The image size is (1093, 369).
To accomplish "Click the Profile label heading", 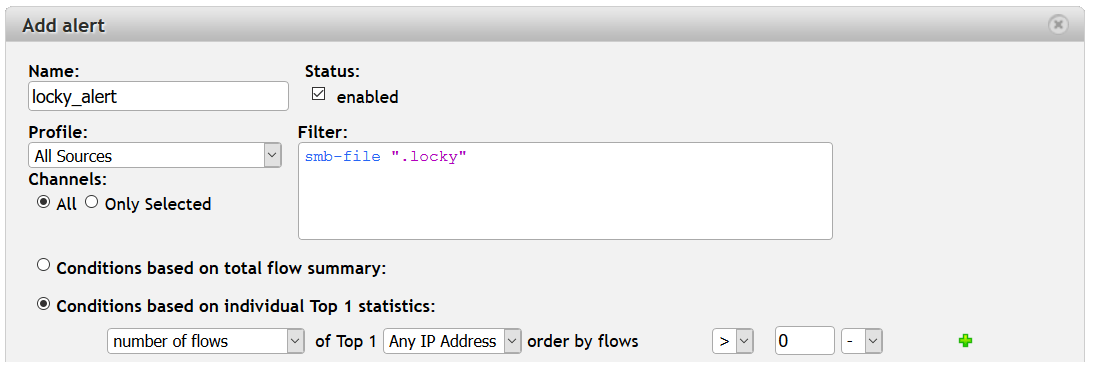I will pos(58,132).
